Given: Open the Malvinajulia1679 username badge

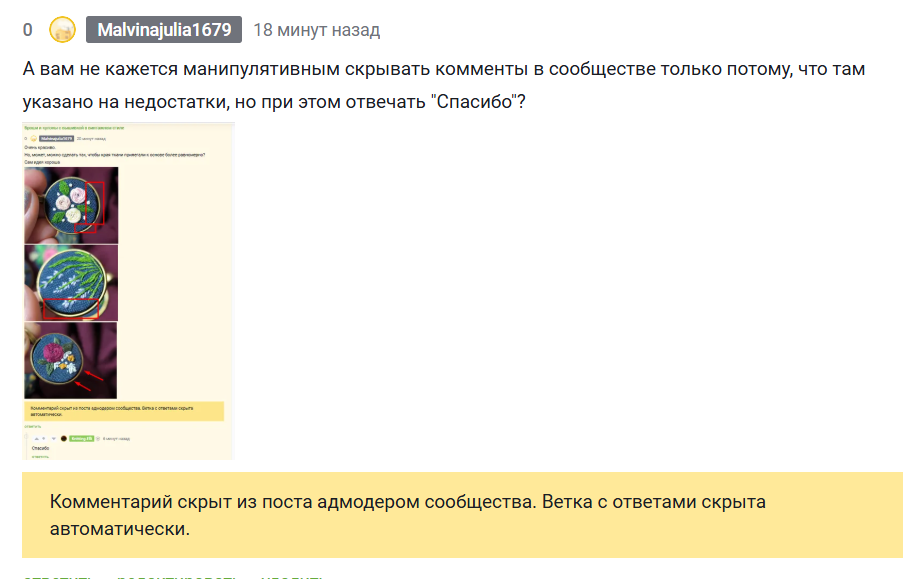Looking at the screenshot, I should click(164, 30).
